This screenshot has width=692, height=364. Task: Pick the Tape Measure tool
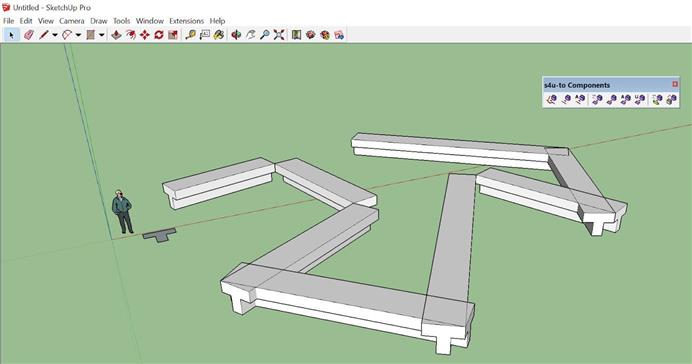(x=190, y=35)
